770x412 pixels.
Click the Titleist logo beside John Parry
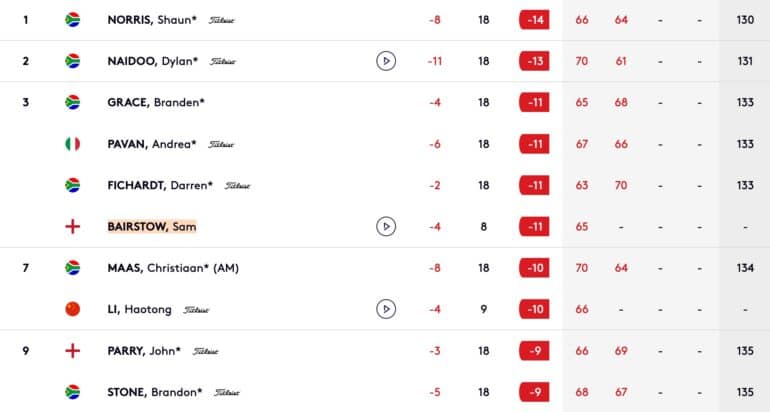(205, 351)
